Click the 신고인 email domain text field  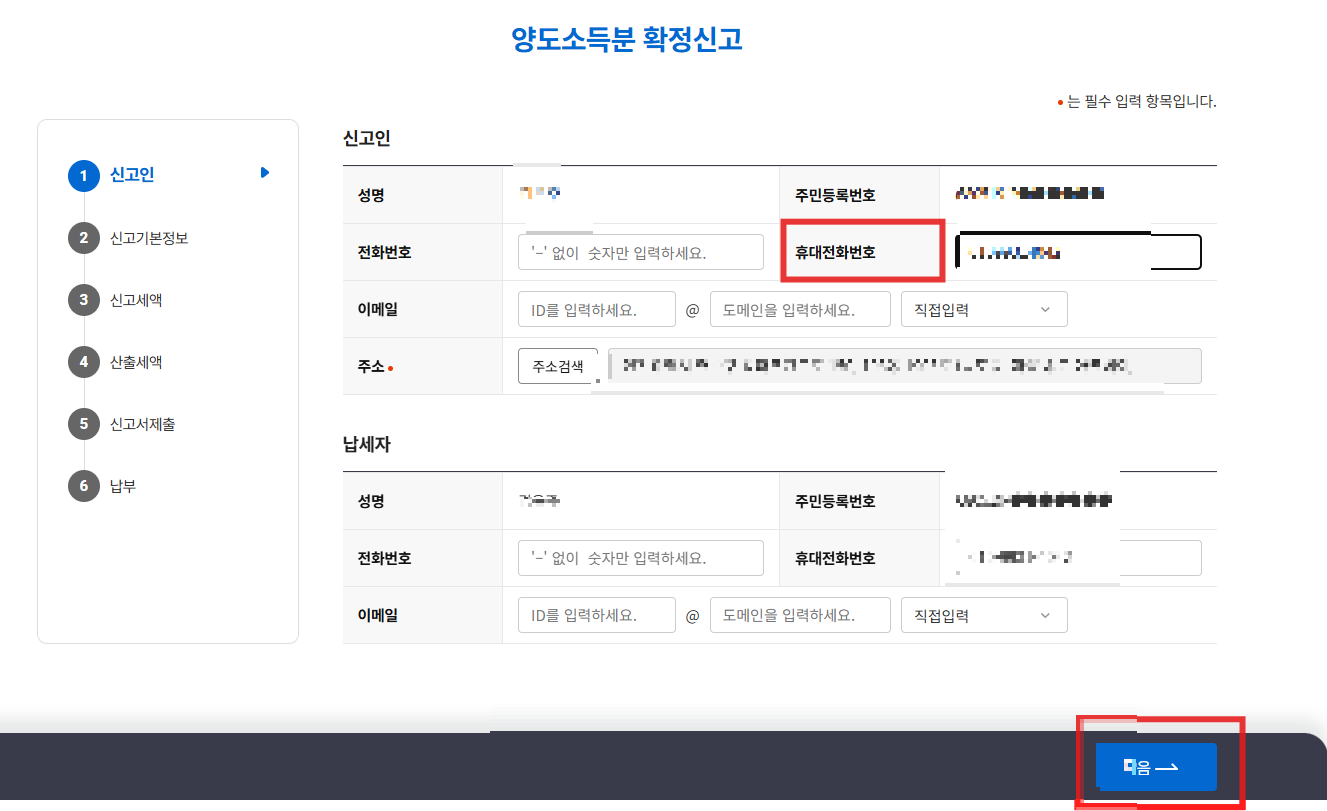800,309
